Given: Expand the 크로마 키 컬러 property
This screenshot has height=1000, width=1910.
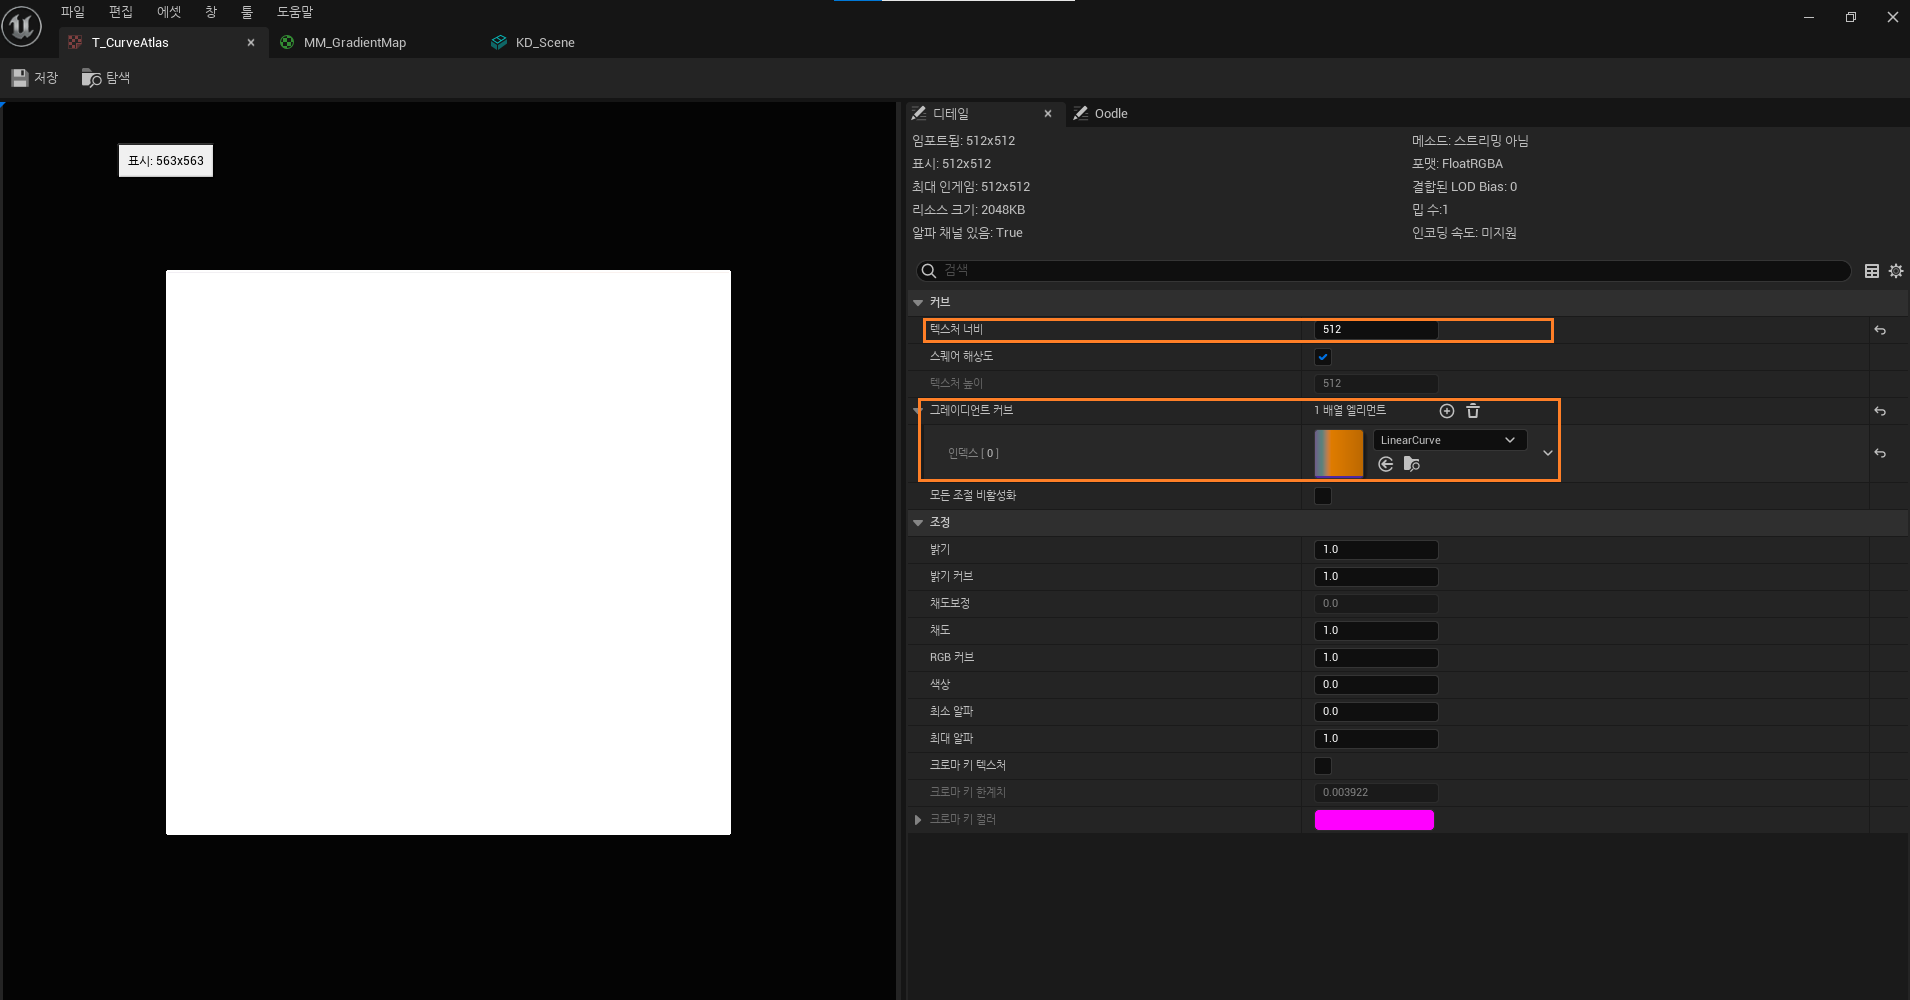Looking at the screenshot, I should point(918,820).
